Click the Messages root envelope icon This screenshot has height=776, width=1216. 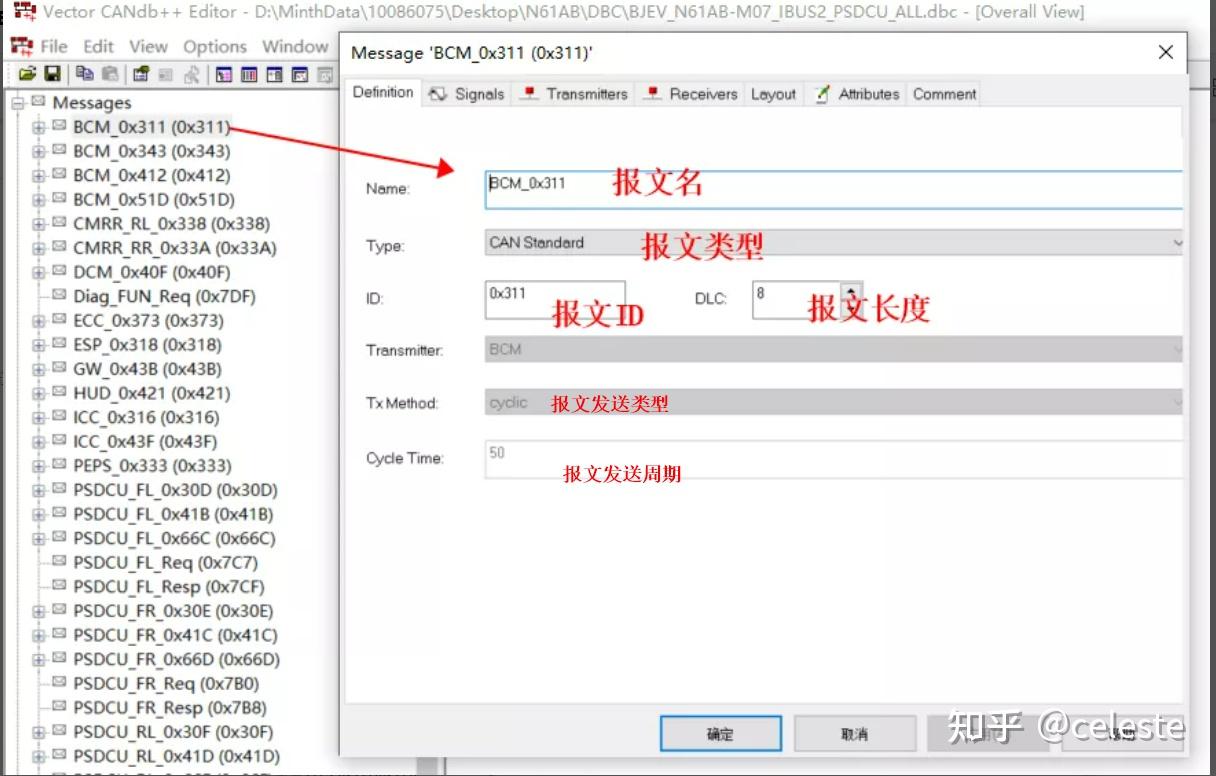[x=38, y=101]
